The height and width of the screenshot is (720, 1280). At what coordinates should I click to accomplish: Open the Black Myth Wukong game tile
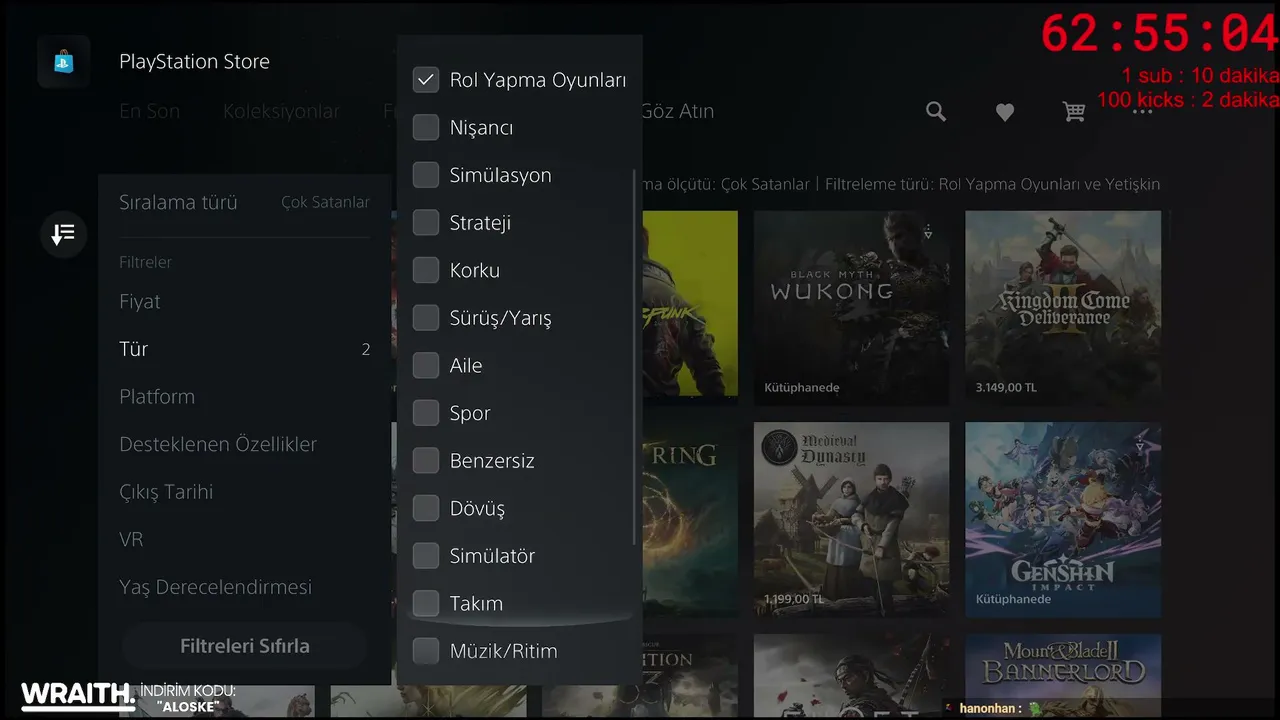[851, 308]
